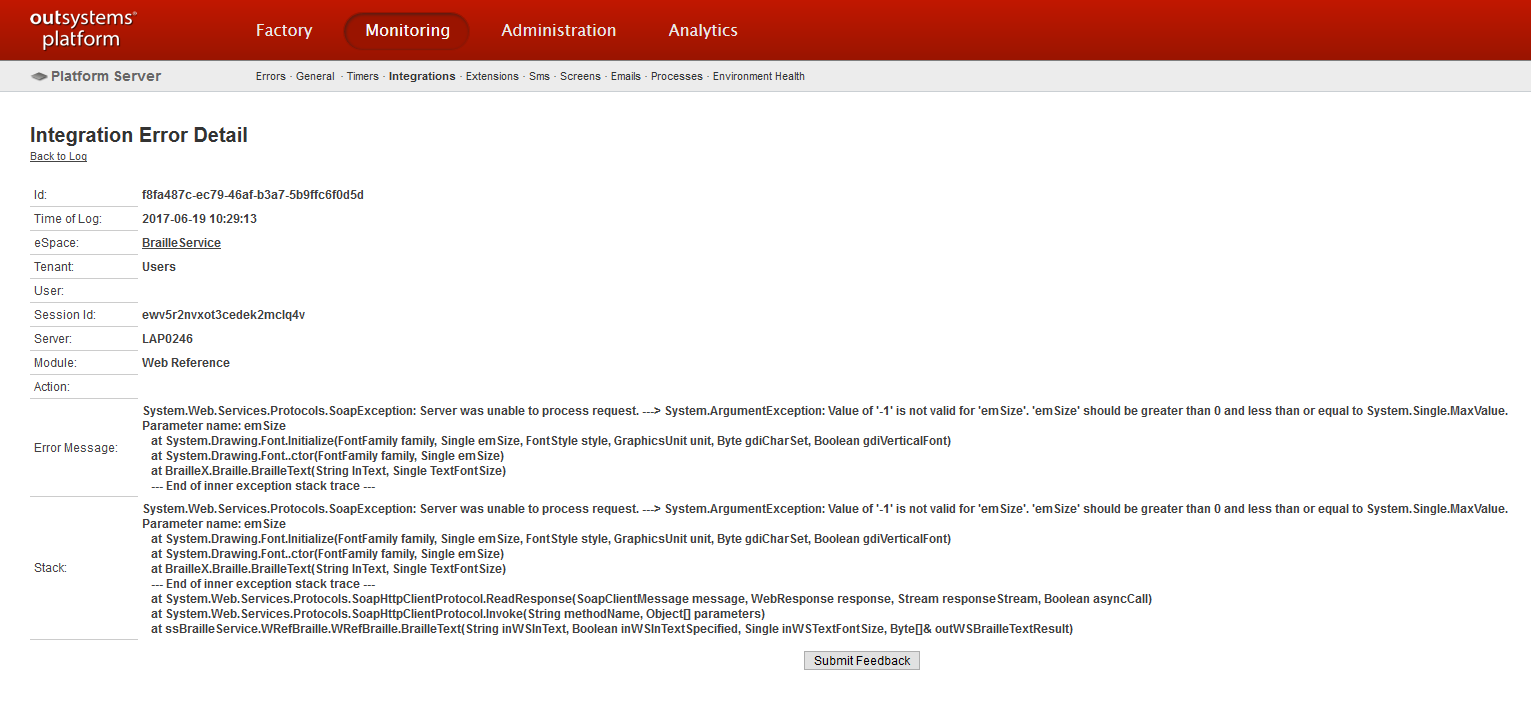Select the General monitoring category
Viewport: 1531px width, 707px height.
point(315,76)
